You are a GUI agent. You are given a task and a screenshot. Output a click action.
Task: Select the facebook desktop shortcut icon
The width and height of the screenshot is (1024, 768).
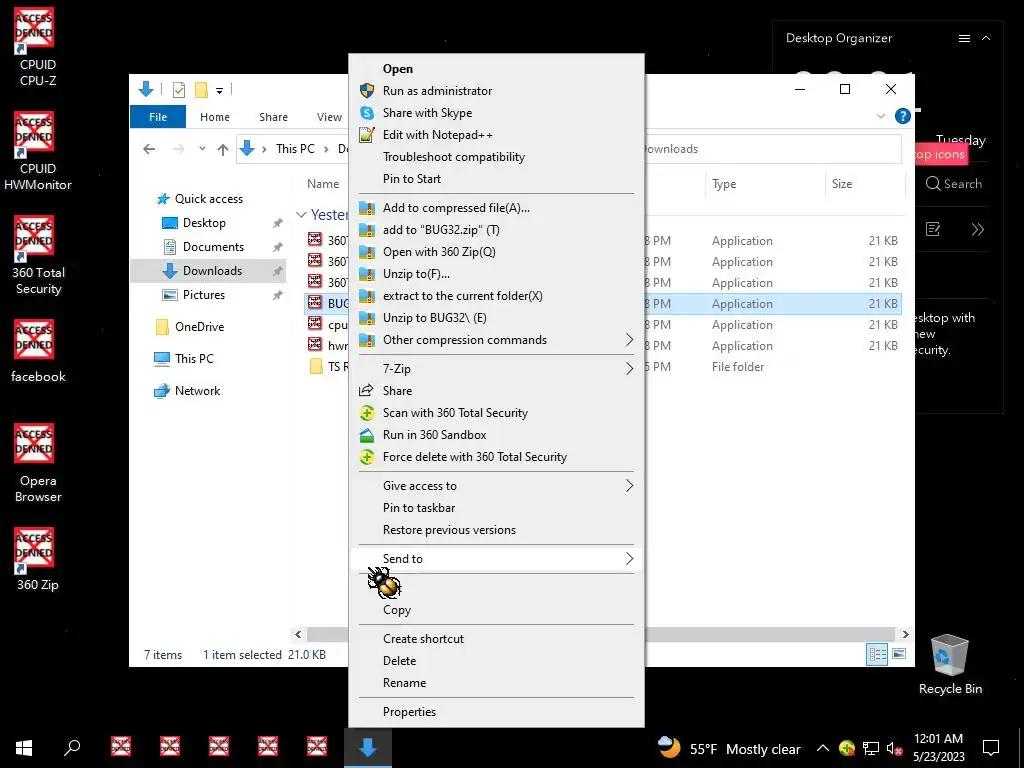(37, 351)
